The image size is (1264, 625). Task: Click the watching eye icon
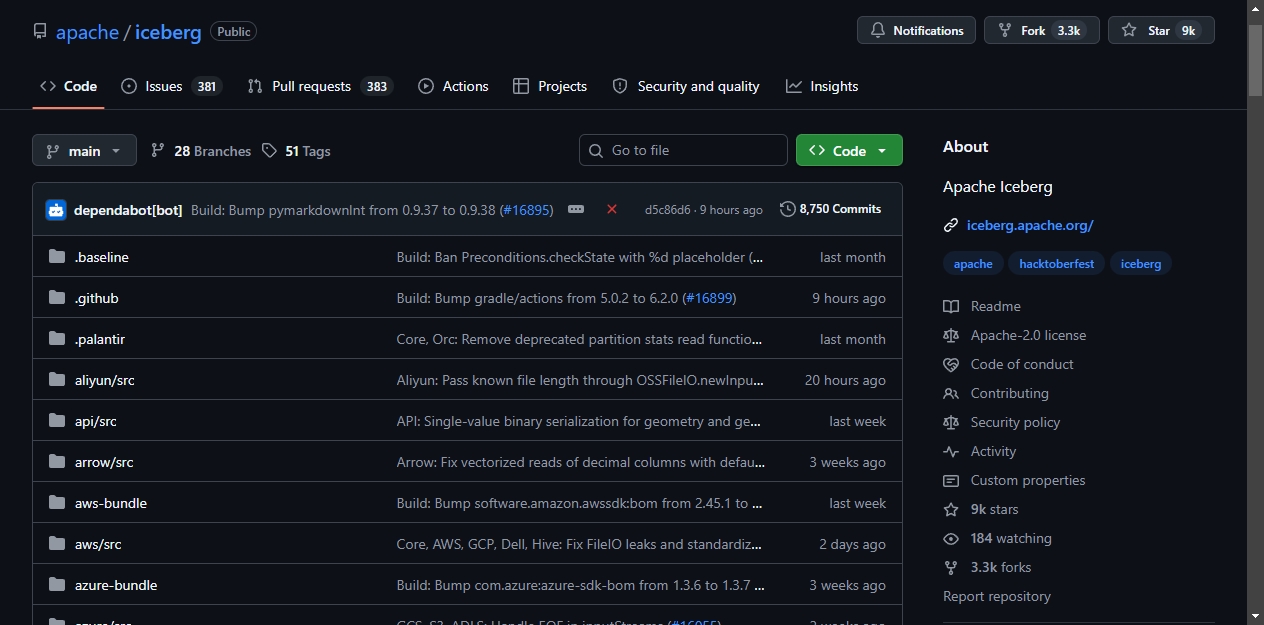[951, 538]
